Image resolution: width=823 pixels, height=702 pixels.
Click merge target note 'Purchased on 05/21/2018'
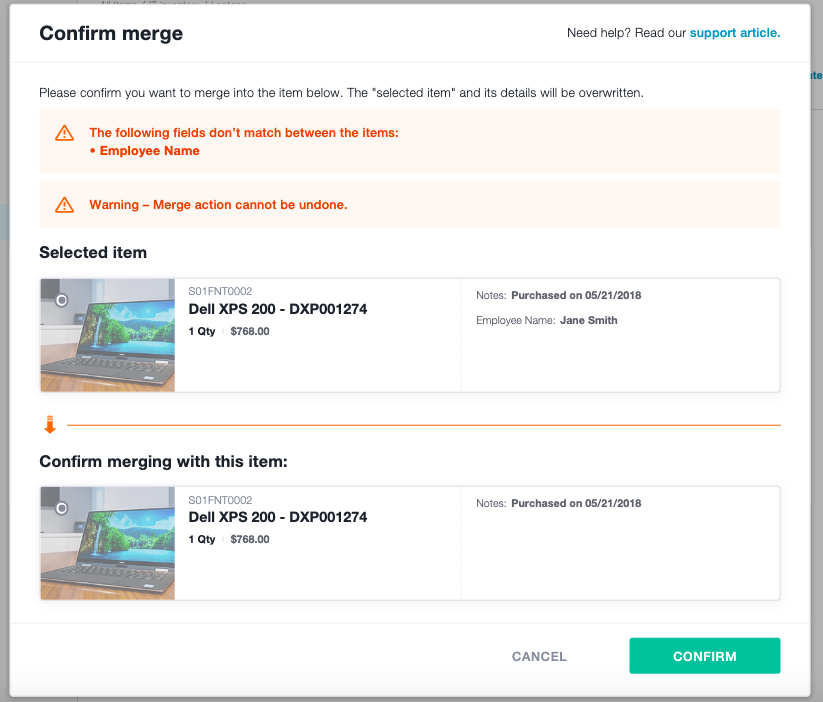(576, 503)
